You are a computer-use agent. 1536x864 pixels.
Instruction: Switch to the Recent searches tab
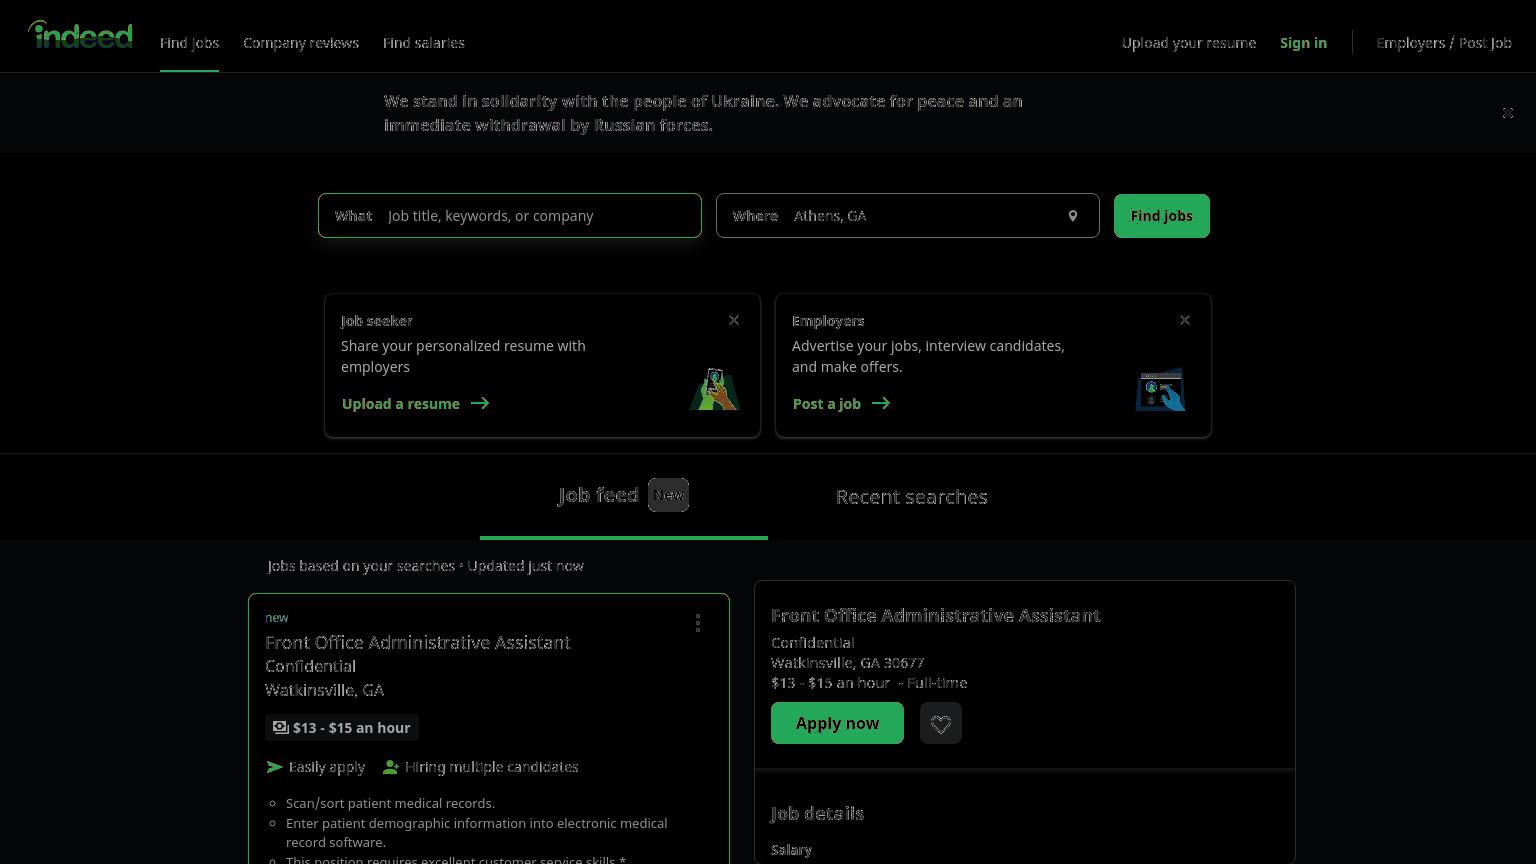pyautogui.click(x=912, y=497)
